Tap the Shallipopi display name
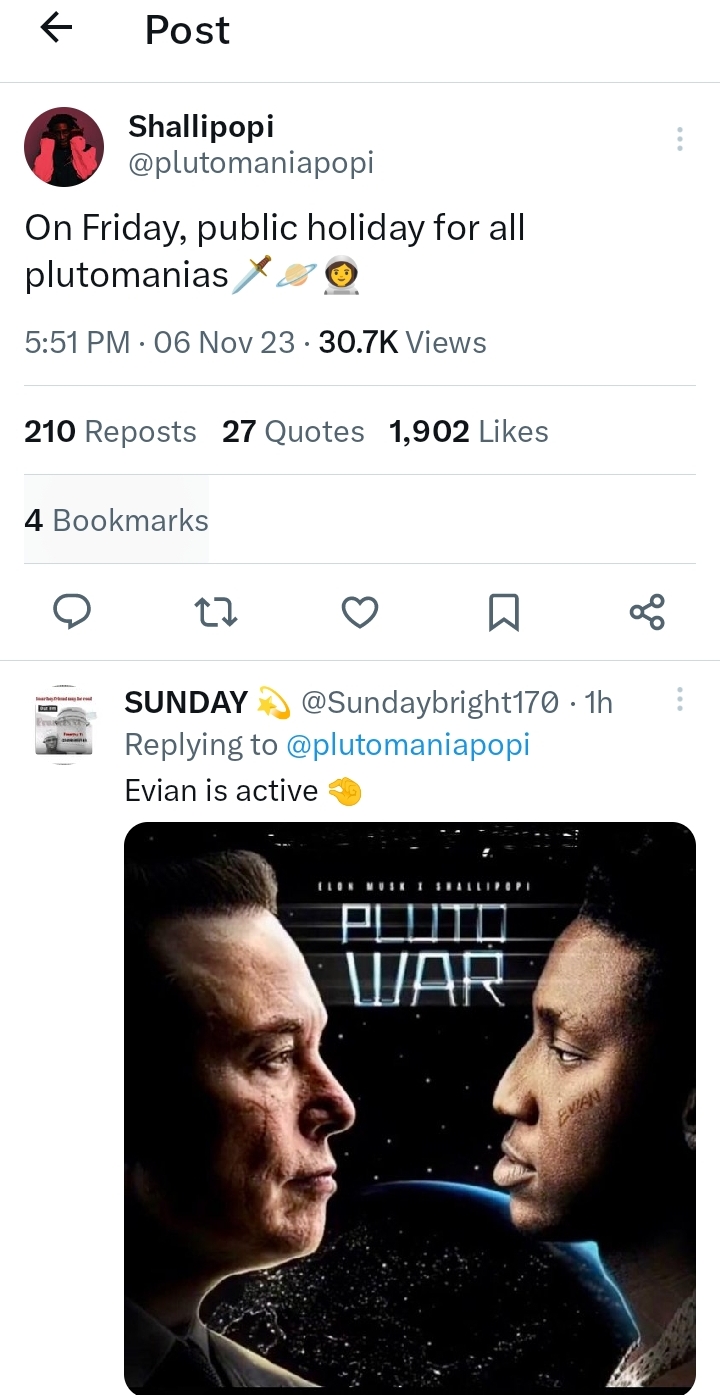The width and height of the screenshot is (720, 1395). coord(201,126)
